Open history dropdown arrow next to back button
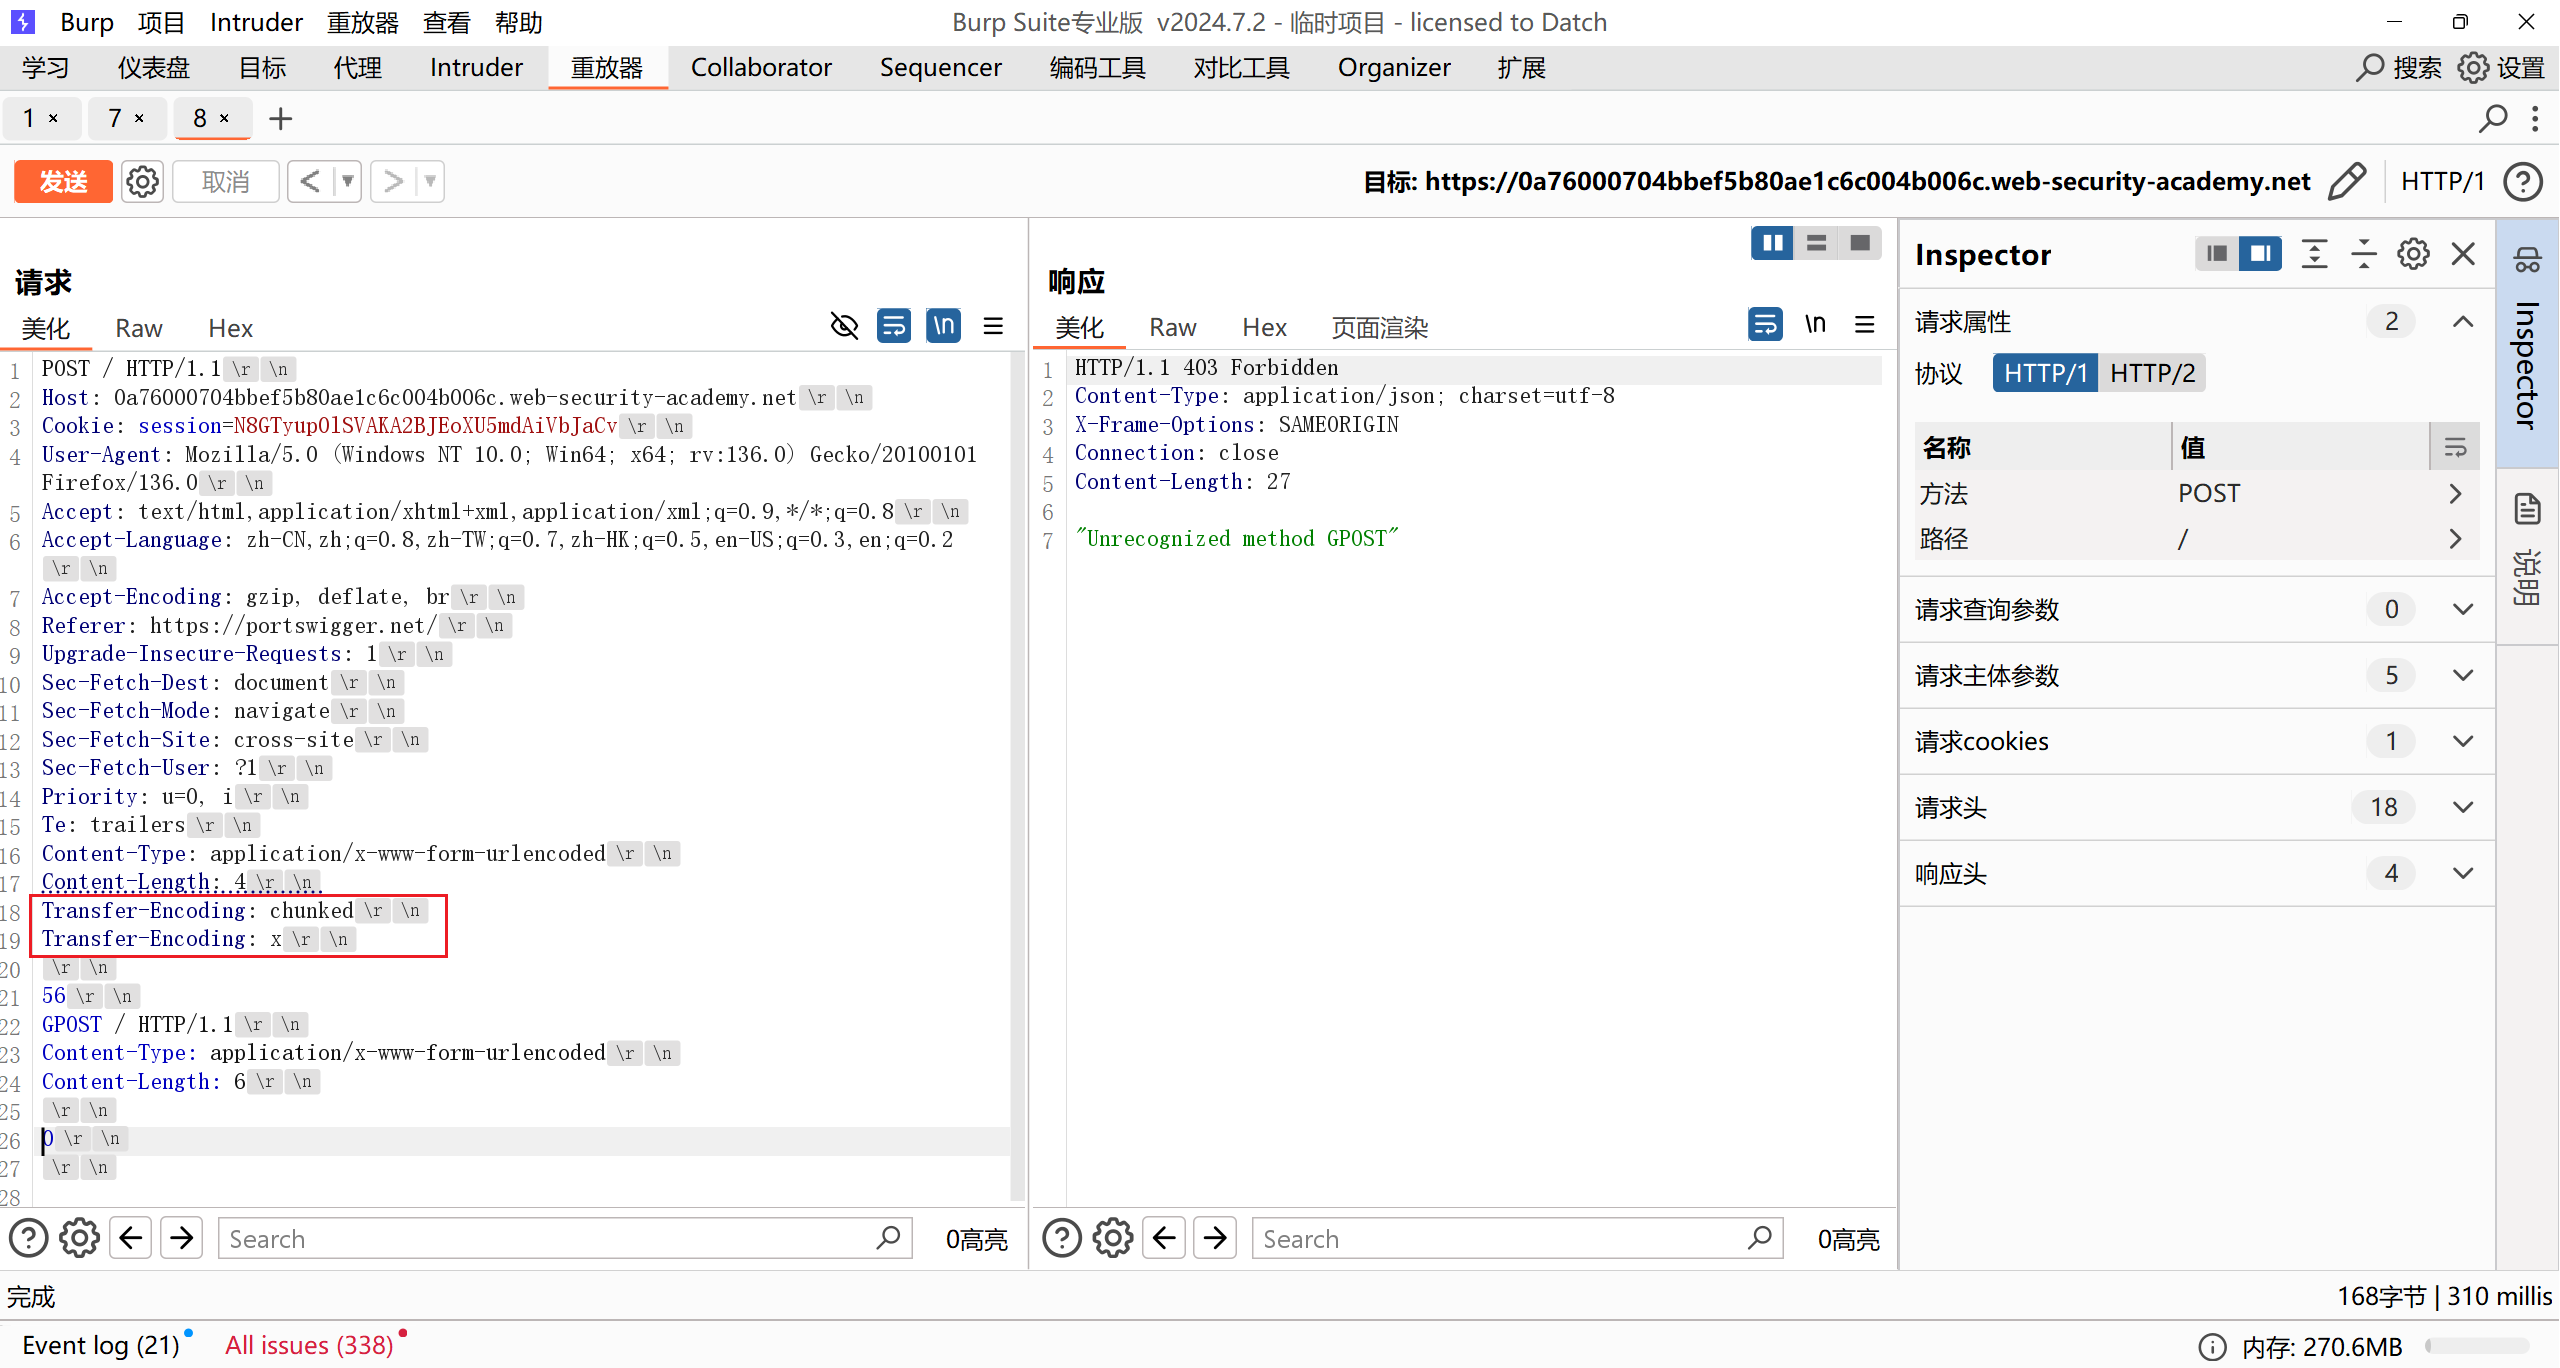Viewport: 2560px width, 1368px height. tap(348, 181)
